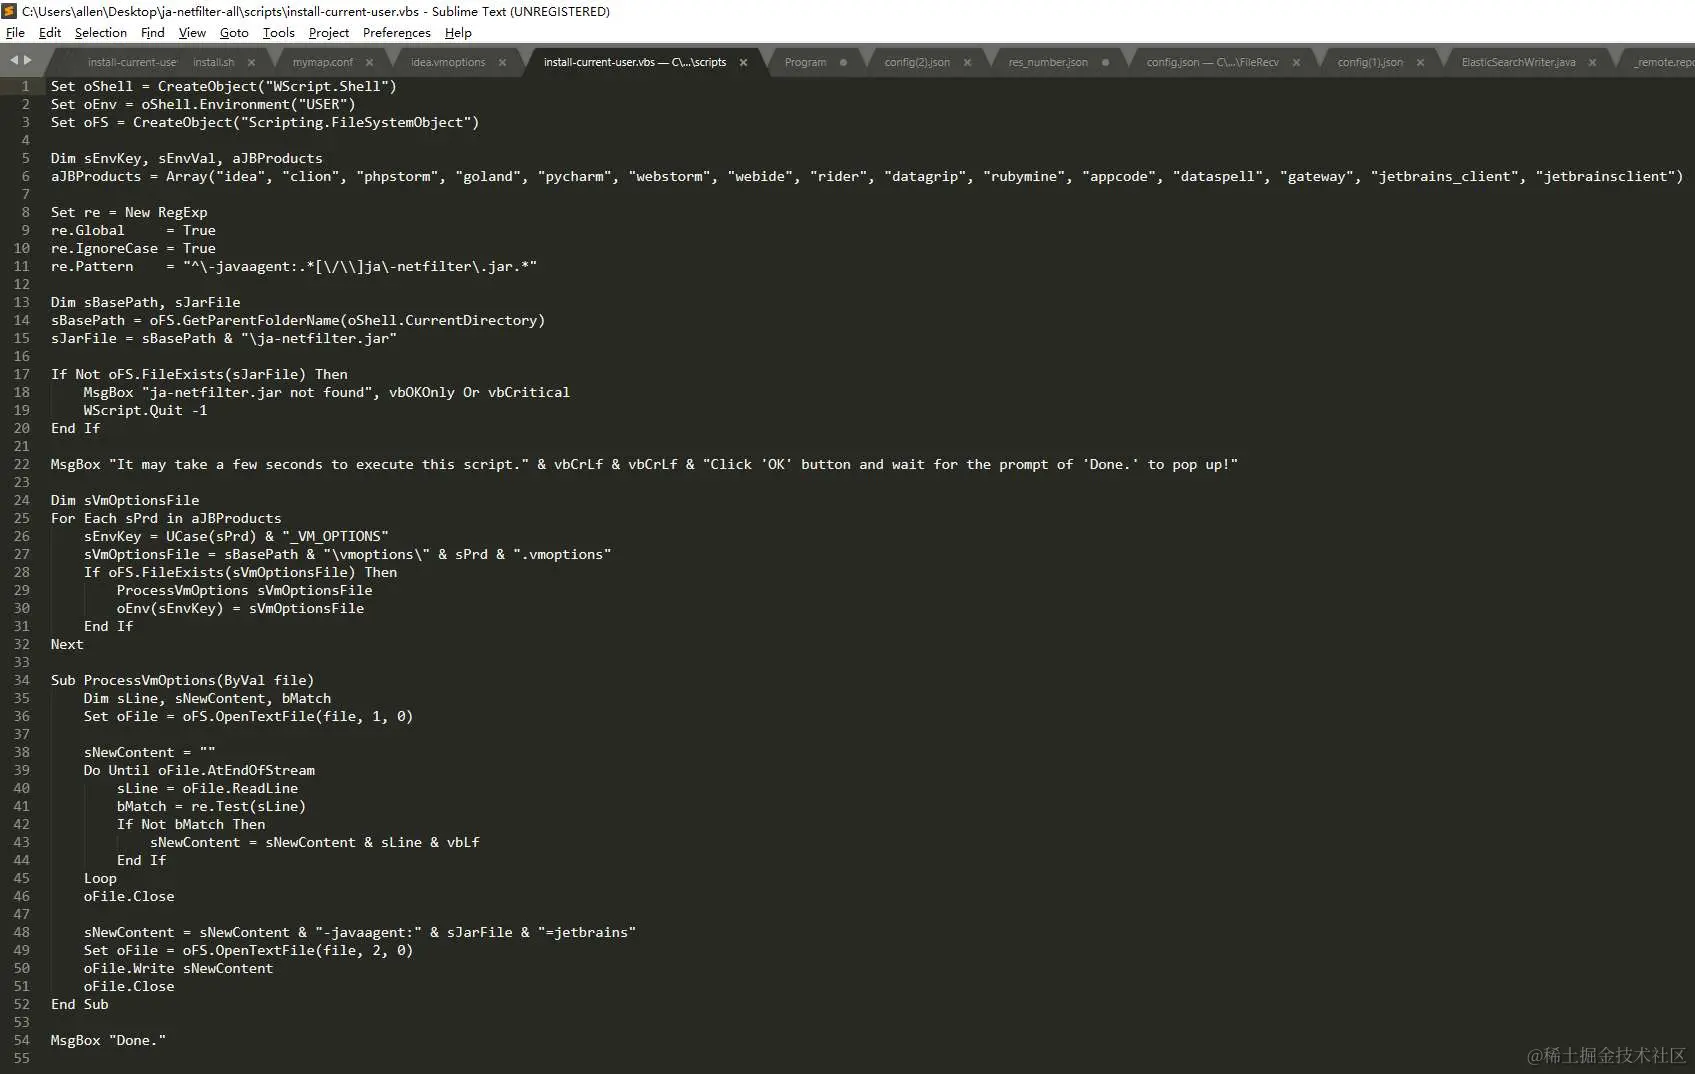Click 'Sub ProcessVmOptions(ByVal file)' on line 34
This screenshot has width=1695, height=1074.
click(183, 680)
